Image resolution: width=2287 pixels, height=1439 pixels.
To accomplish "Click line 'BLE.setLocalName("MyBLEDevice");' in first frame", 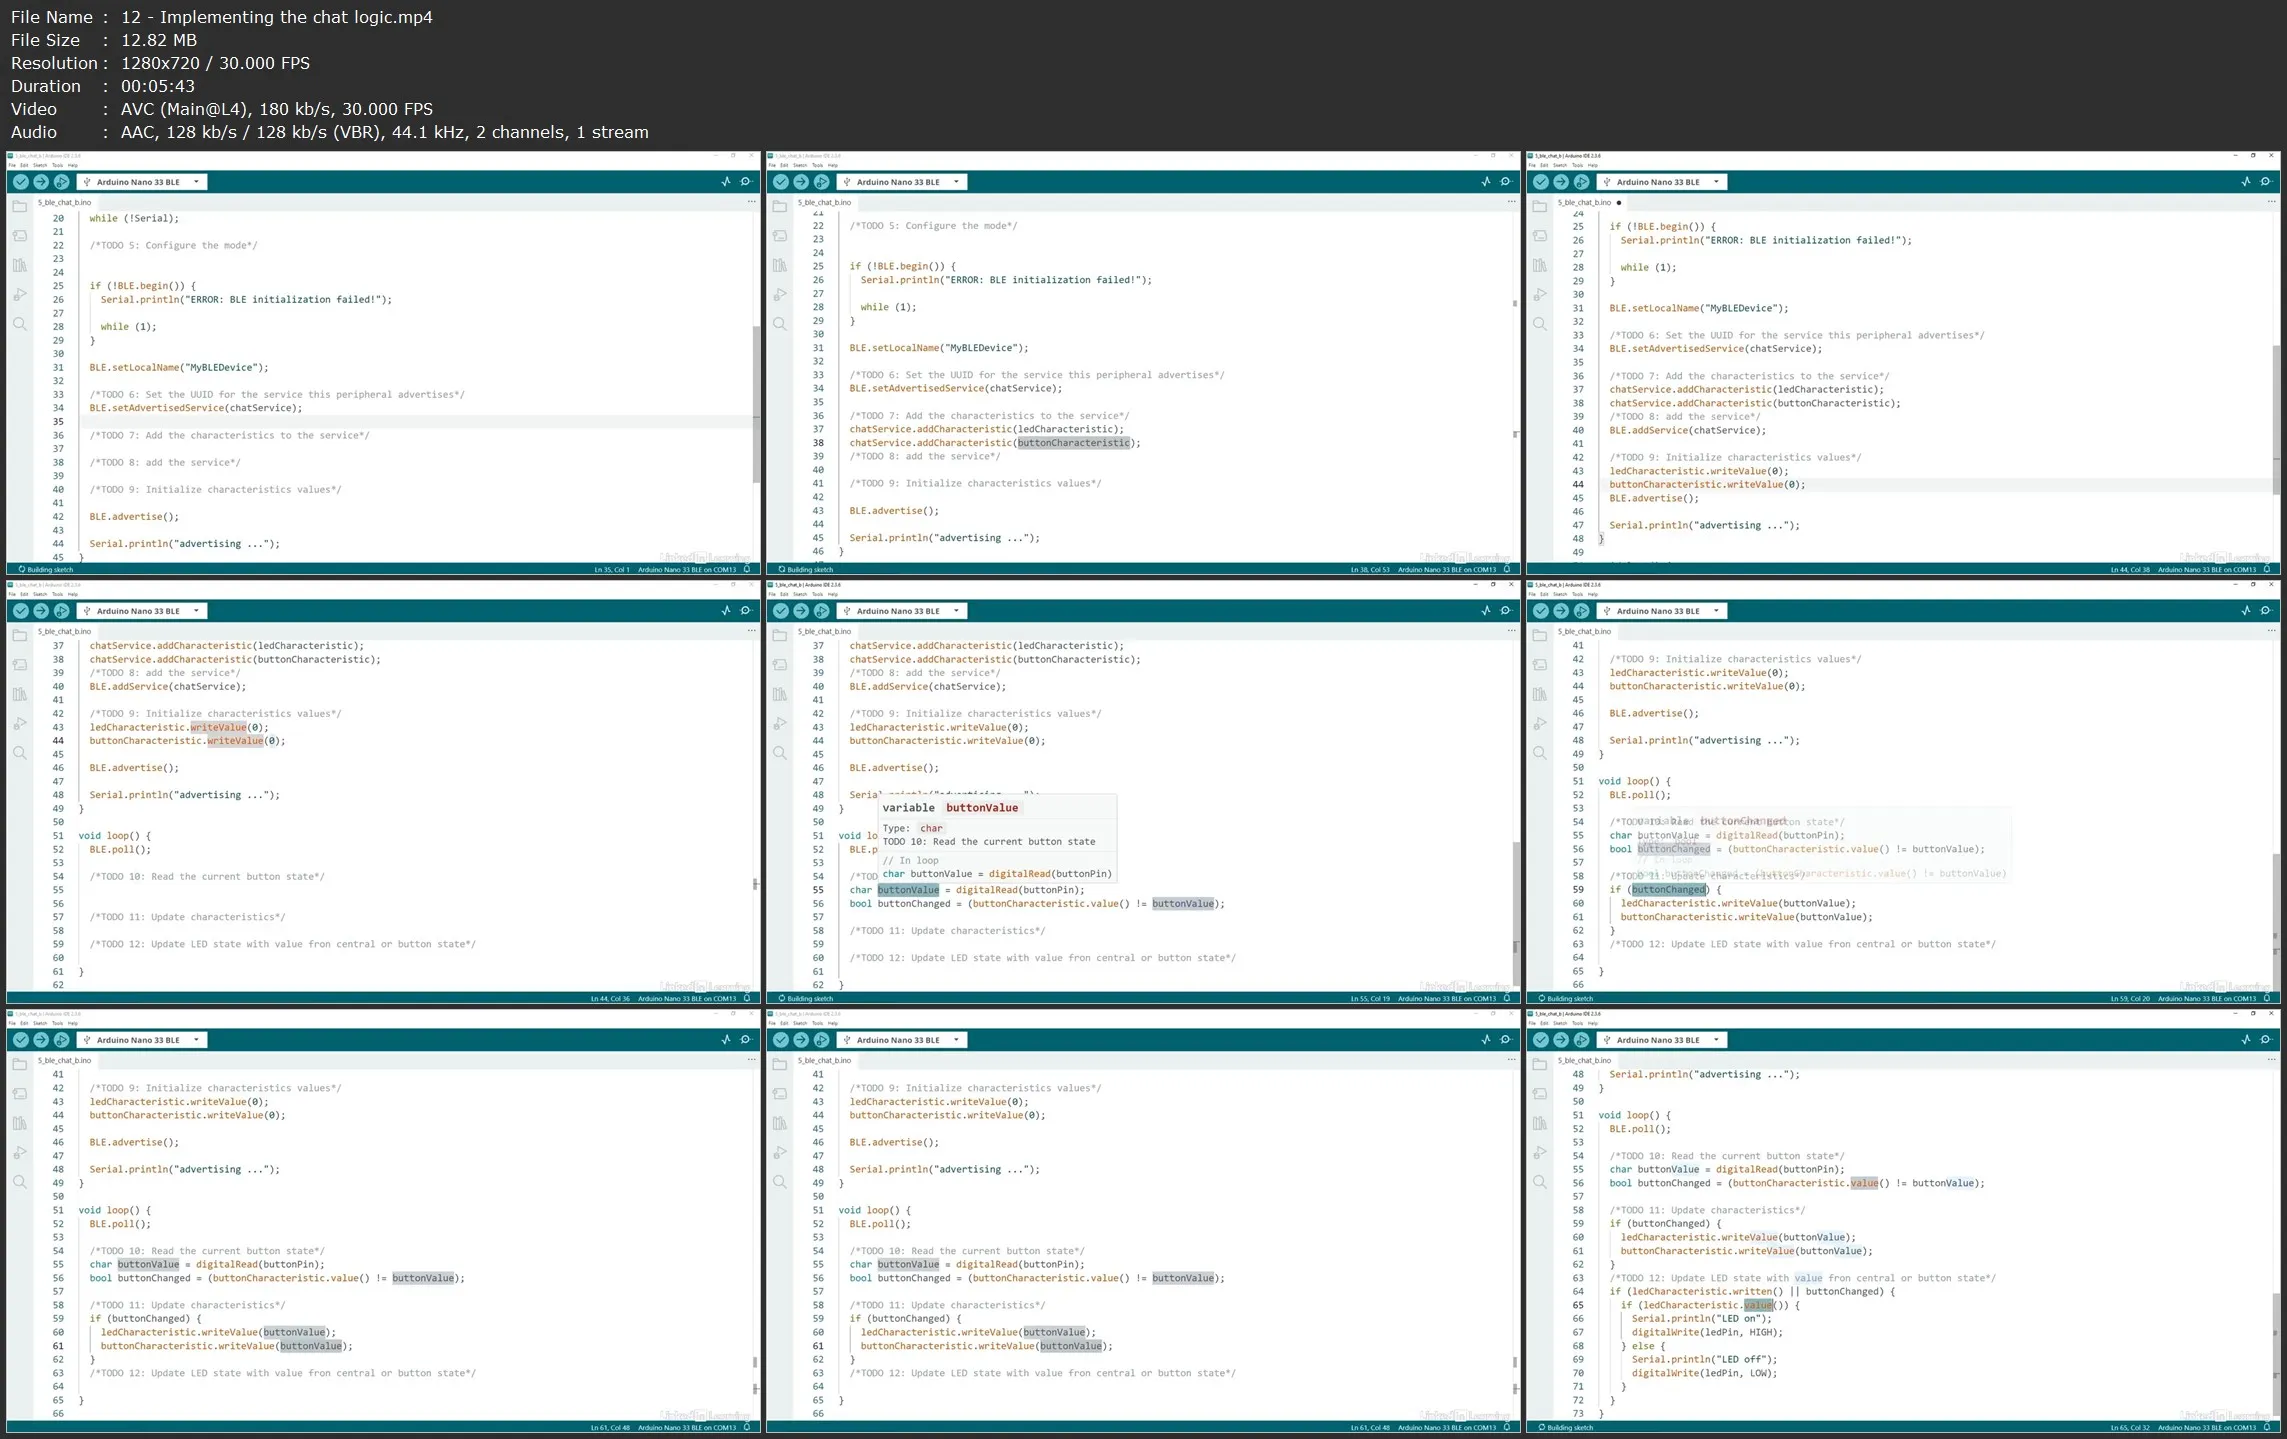I will pos(179,368).
